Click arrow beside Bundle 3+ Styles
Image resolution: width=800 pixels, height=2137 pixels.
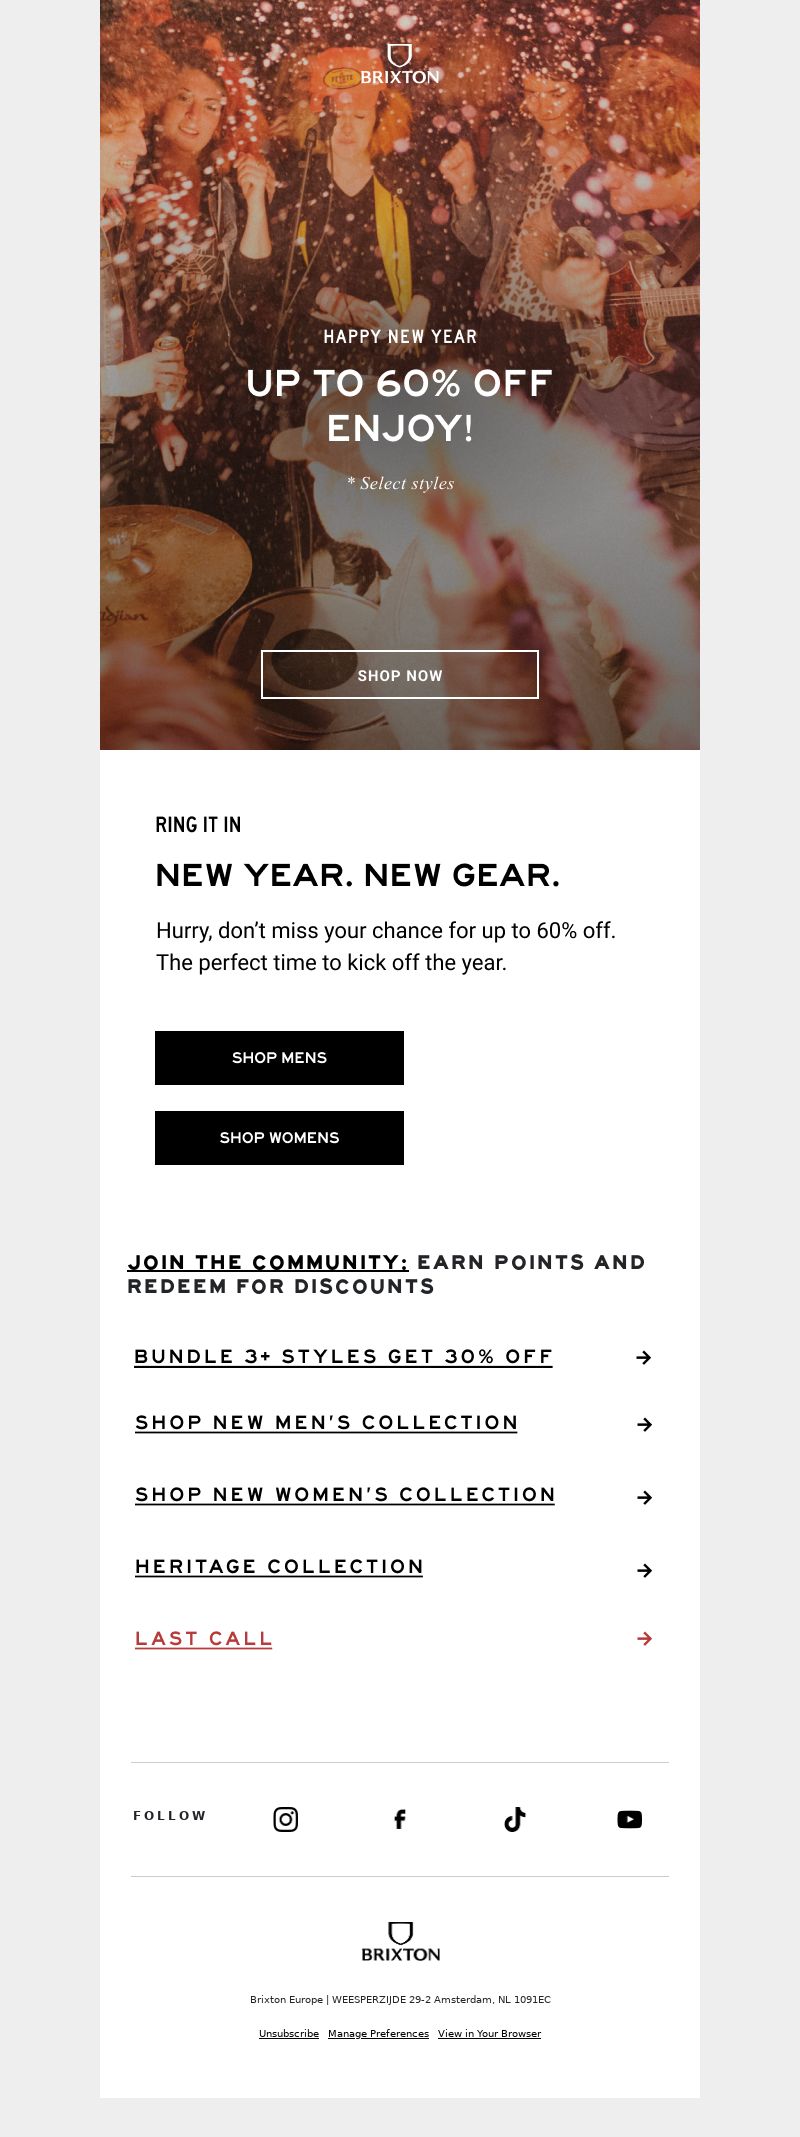pyautogui.click(x=644, y=1357)
